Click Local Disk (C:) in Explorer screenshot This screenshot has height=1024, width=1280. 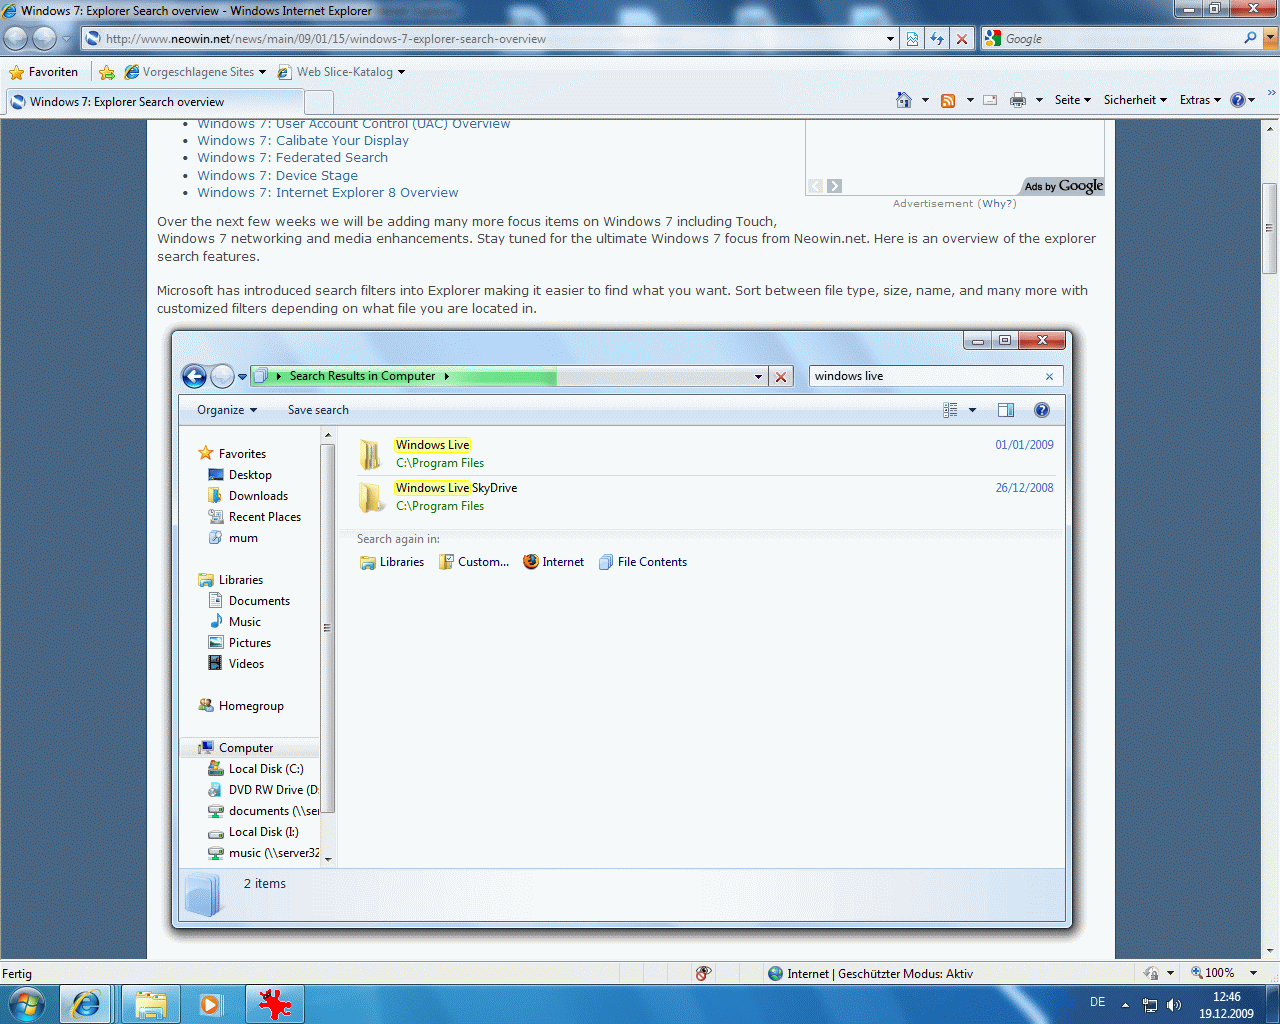[266, 769]
